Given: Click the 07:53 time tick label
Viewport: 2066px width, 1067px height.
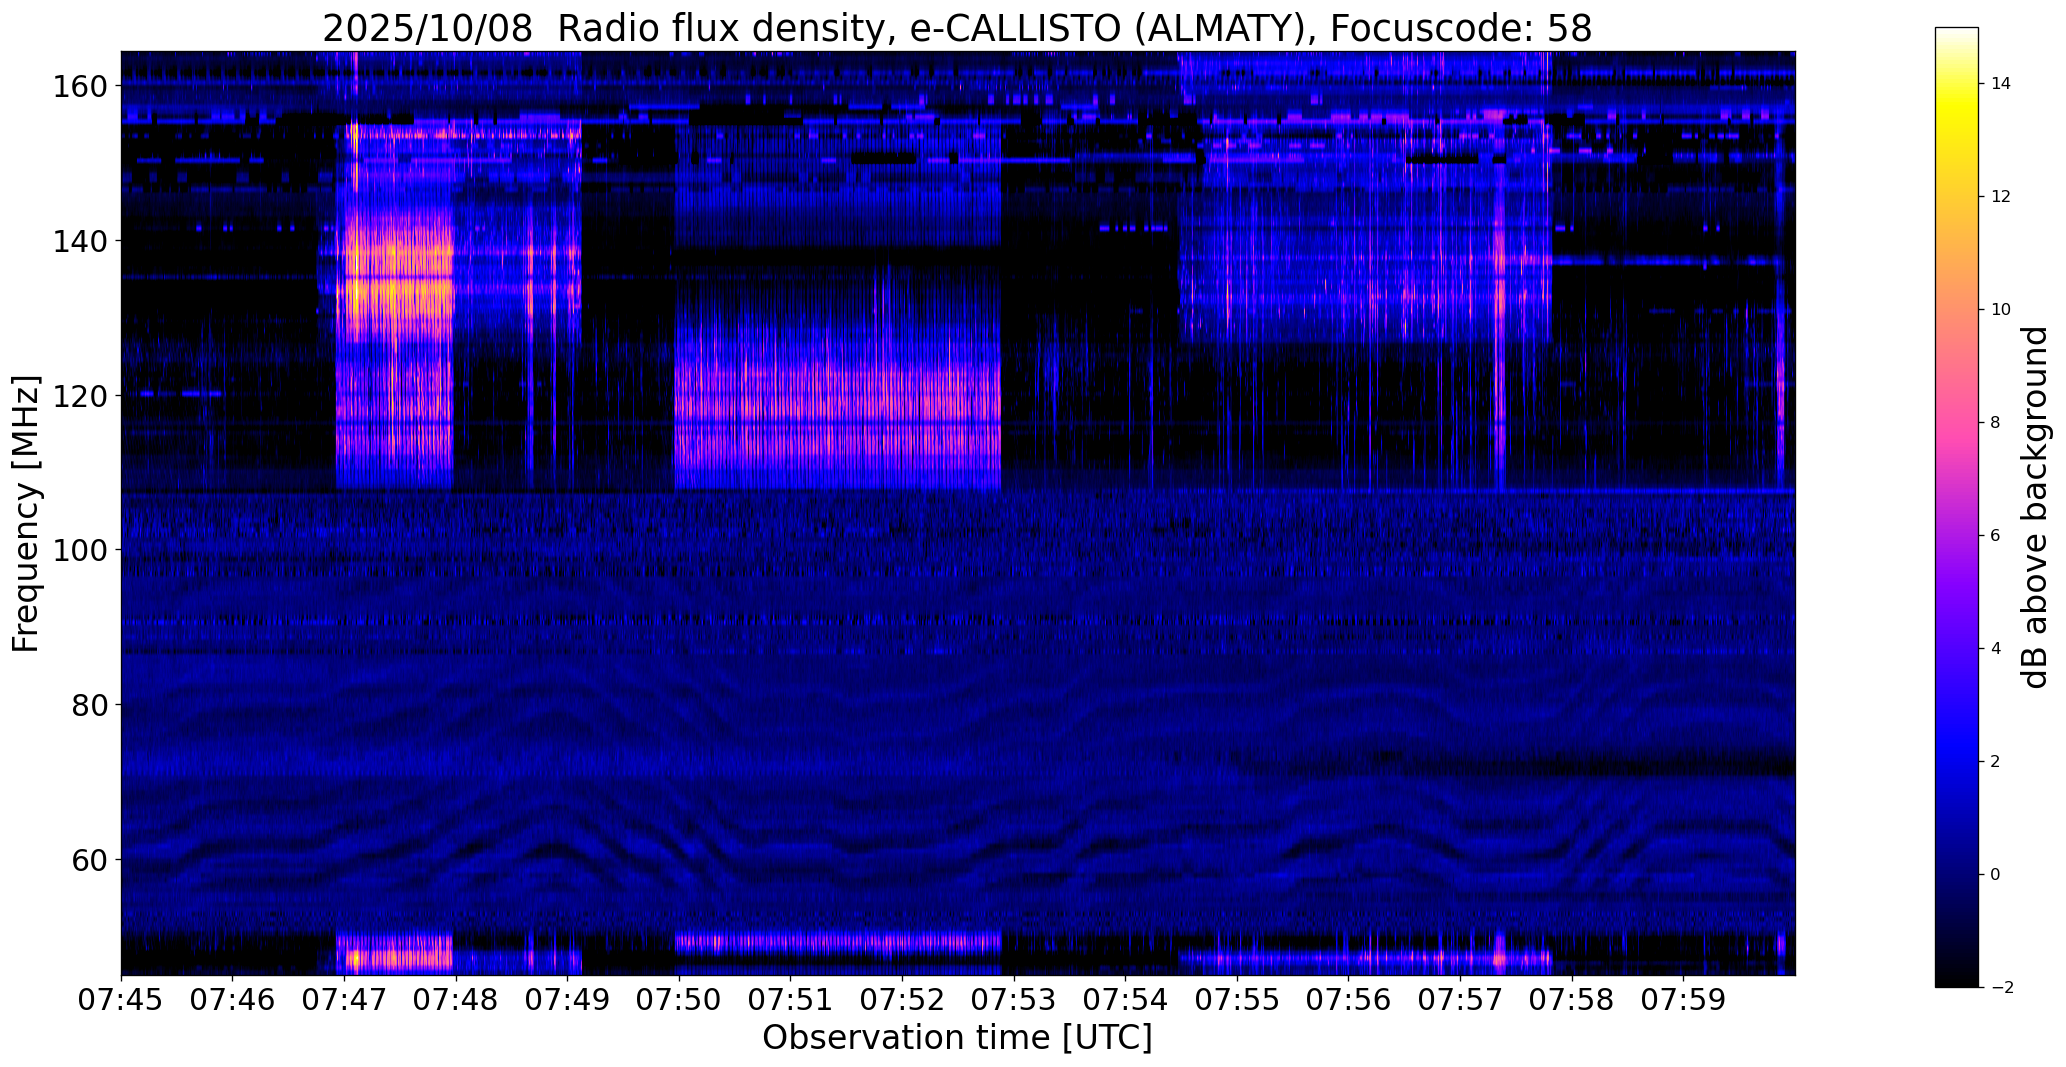Looking at the screenshot, I should tap(1014, 1000).
